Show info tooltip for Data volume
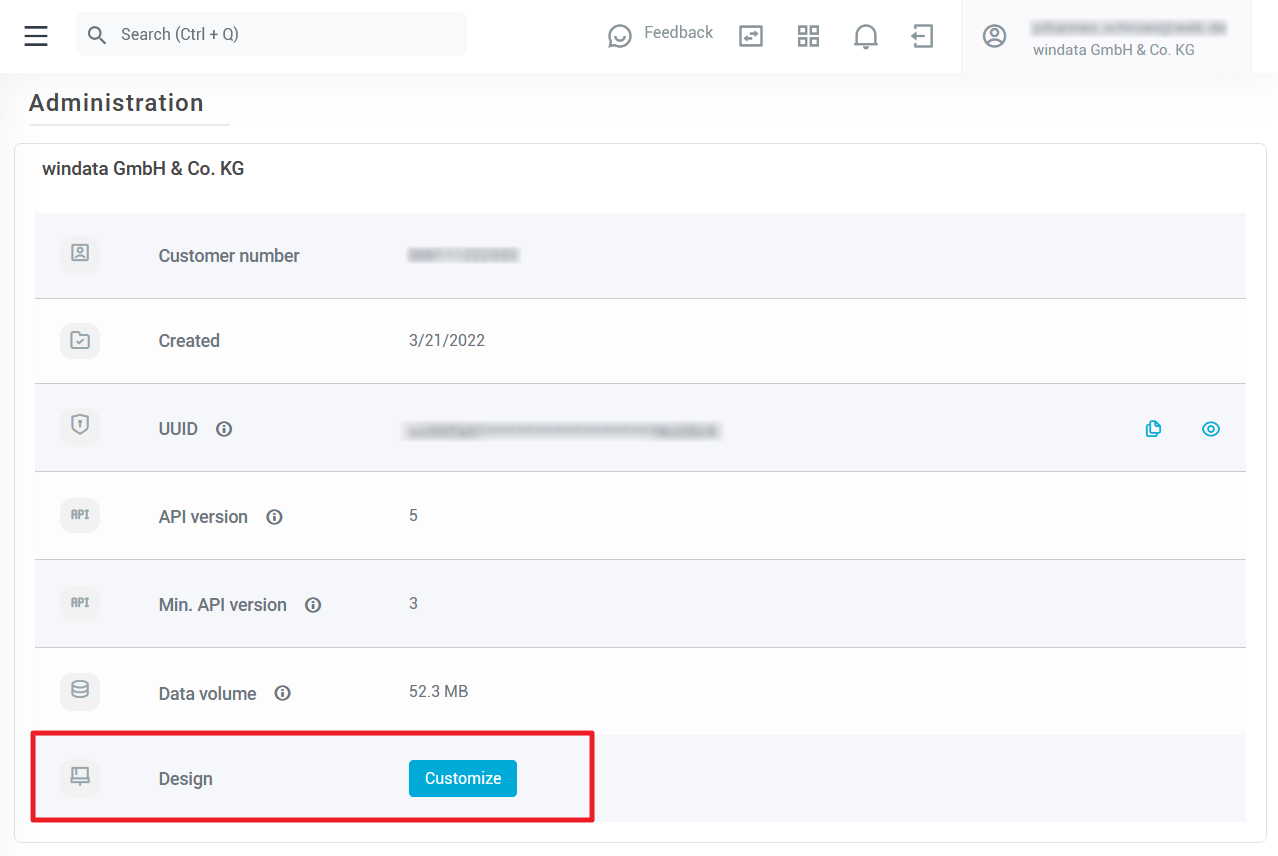 click(283, 693)
